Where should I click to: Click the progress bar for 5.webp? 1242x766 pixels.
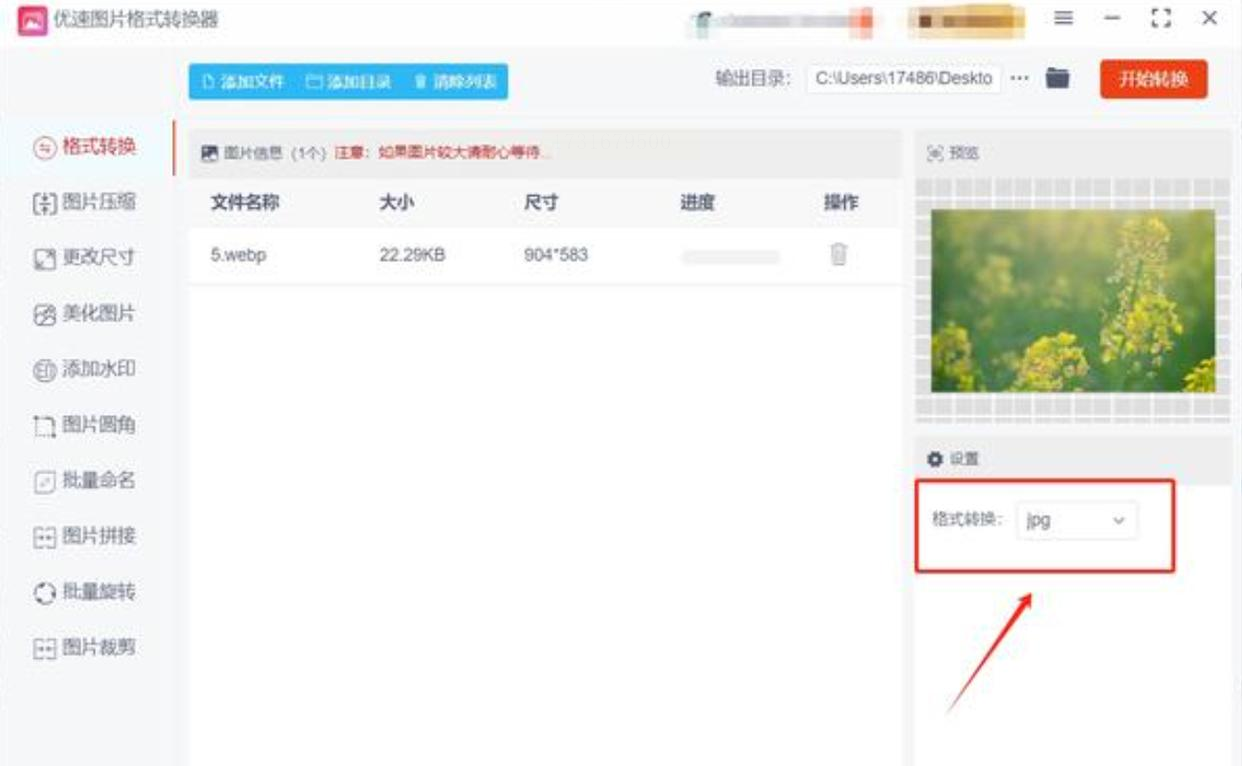pos(730,258)
